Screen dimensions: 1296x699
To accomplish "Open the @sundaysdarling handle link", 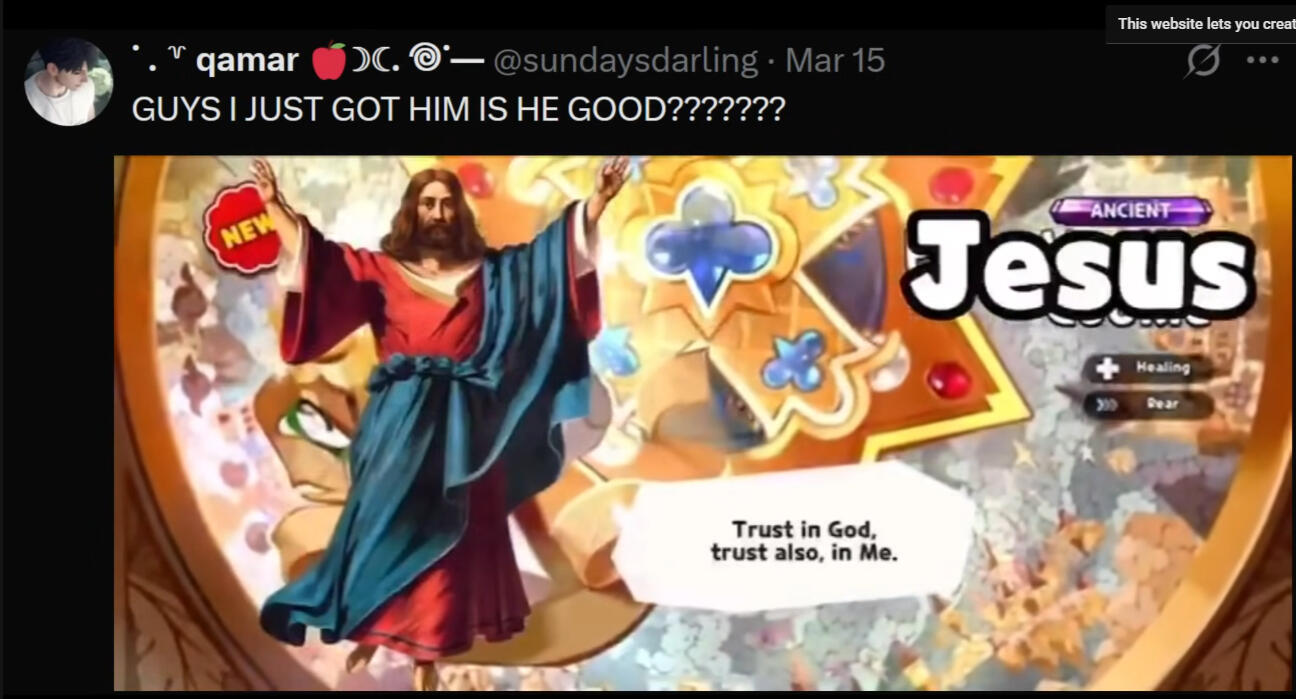I will coord(625,61).
